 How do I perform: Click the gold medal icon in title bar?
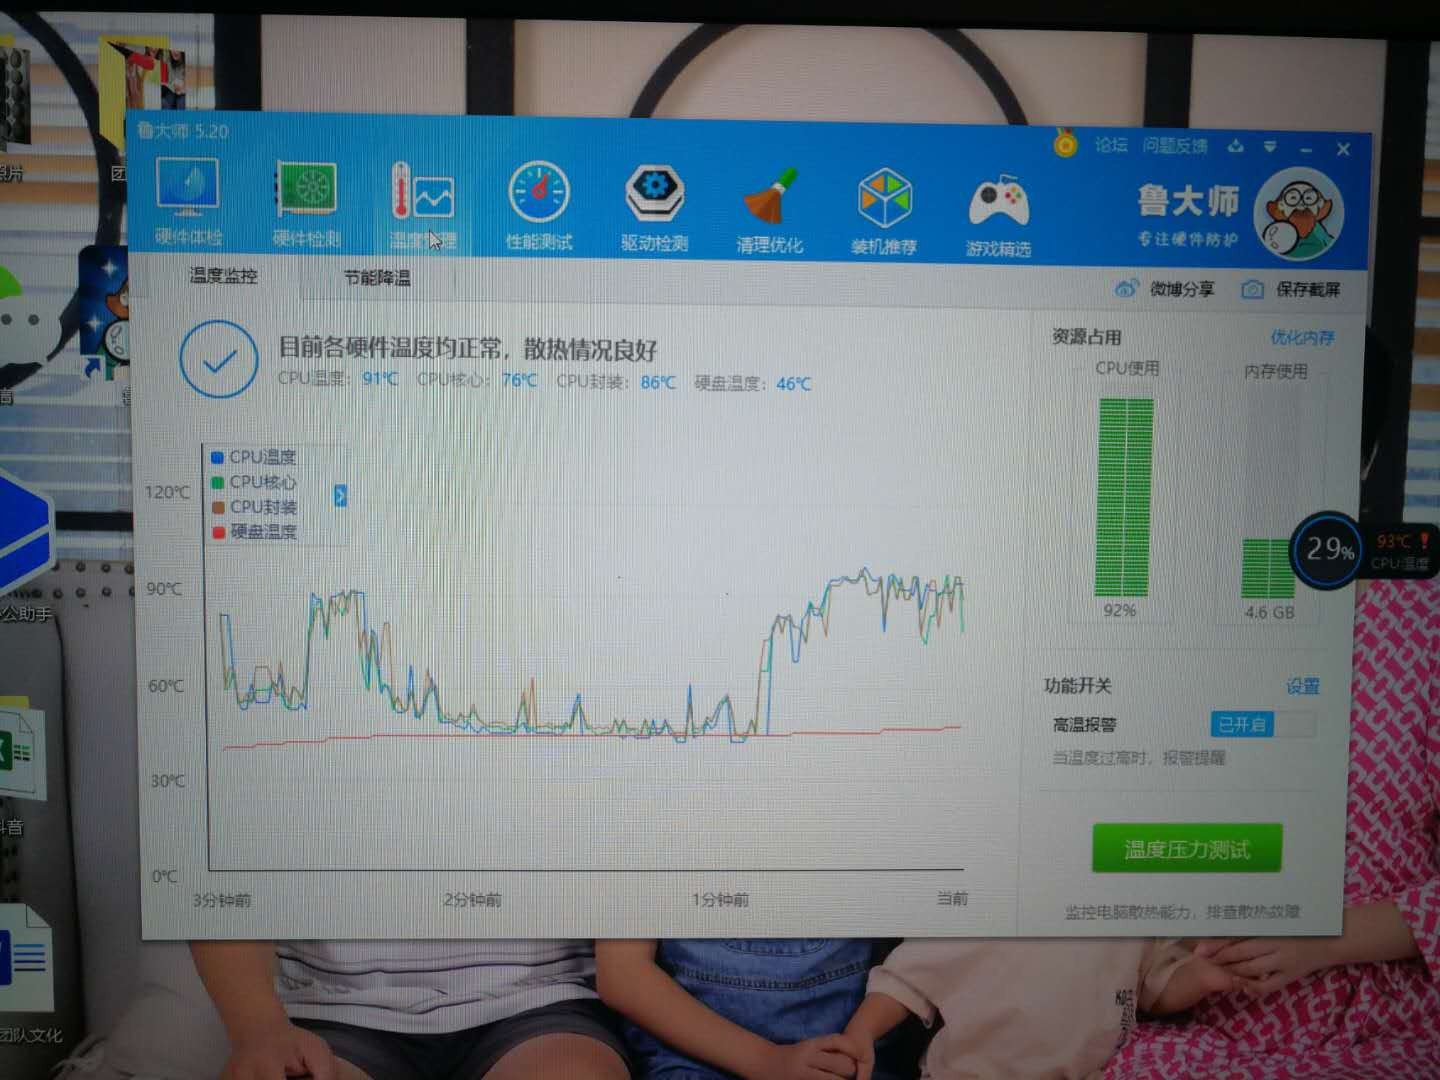coord(1066,145)
